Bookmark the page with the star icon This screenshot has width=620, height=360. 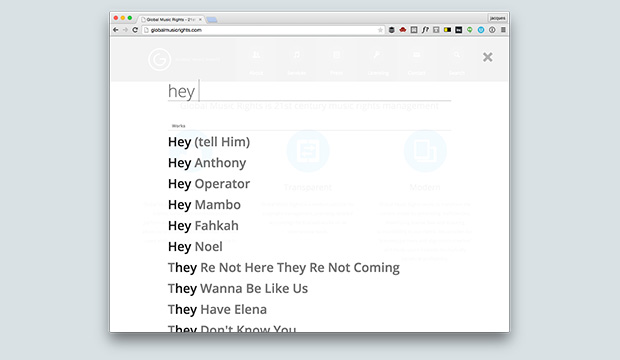[x=380, y=30]
